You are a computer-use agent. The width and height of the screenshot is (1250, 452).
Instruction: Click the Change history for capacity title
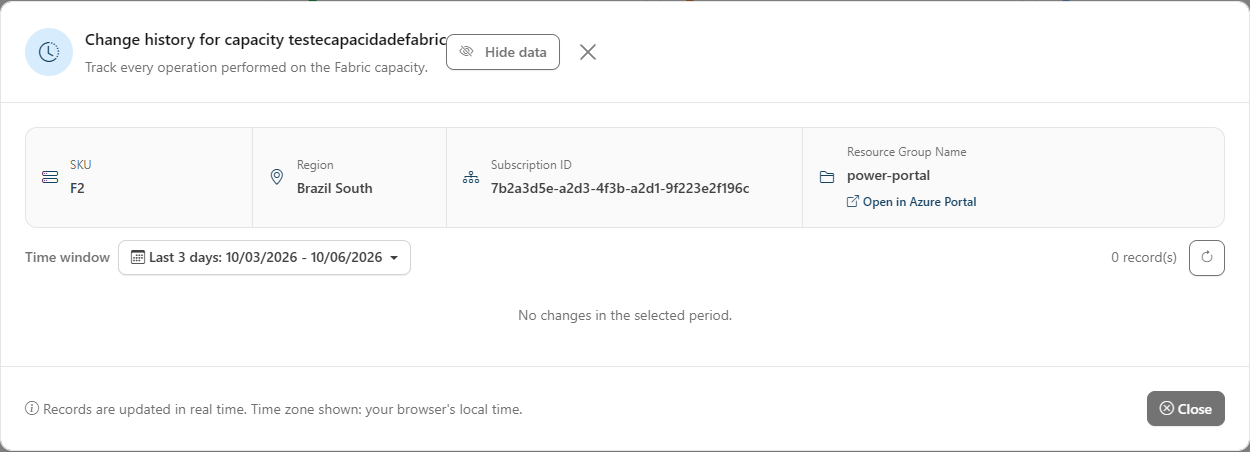coord(265,40)
